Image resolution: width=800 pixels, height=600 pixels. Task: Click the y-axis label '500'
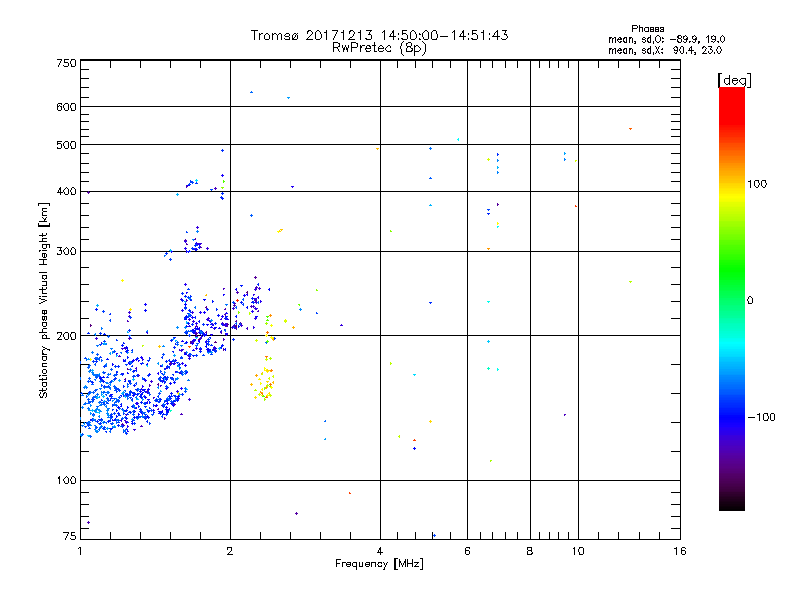66,145
